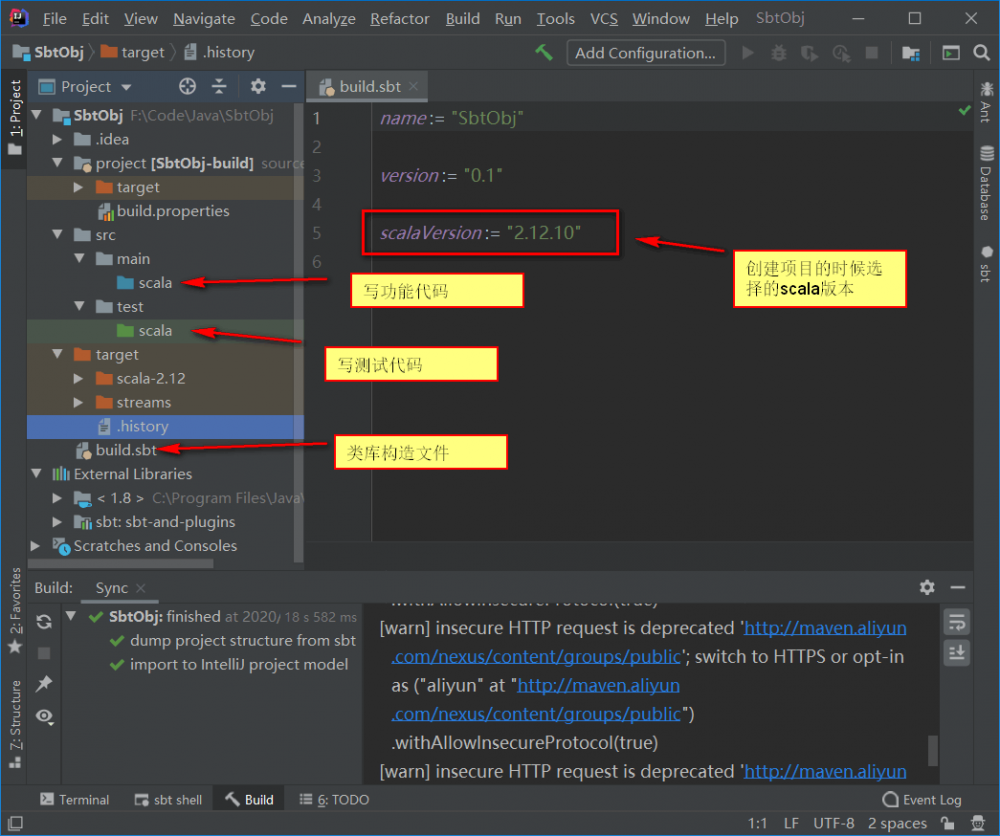Viewport: 1000px width, 836px height.
Task: Toggle soft-wrap in the Build console
Action: coord(957,621)
